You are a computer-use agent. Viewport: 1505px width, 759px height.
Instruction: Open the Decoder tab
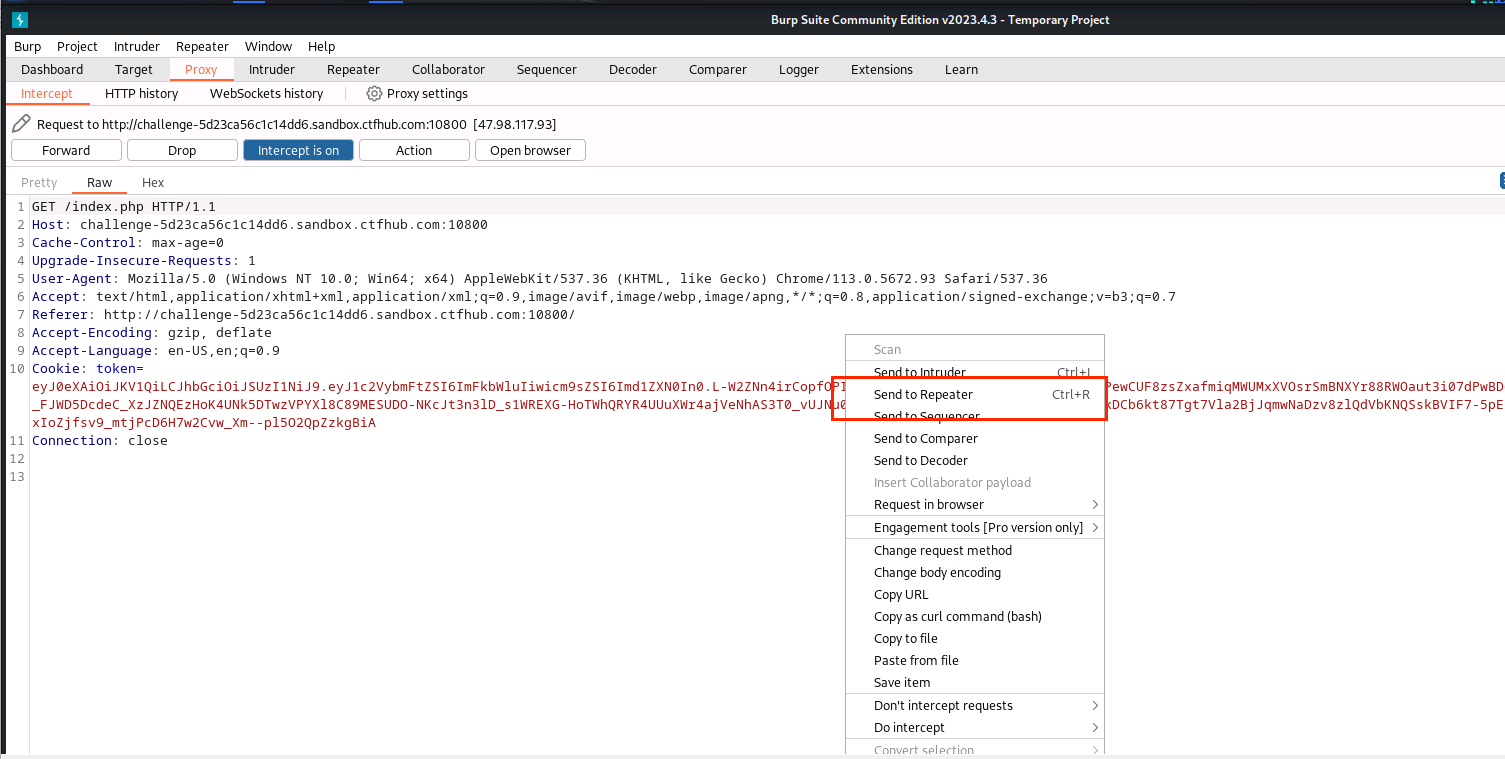coord(633,69)
